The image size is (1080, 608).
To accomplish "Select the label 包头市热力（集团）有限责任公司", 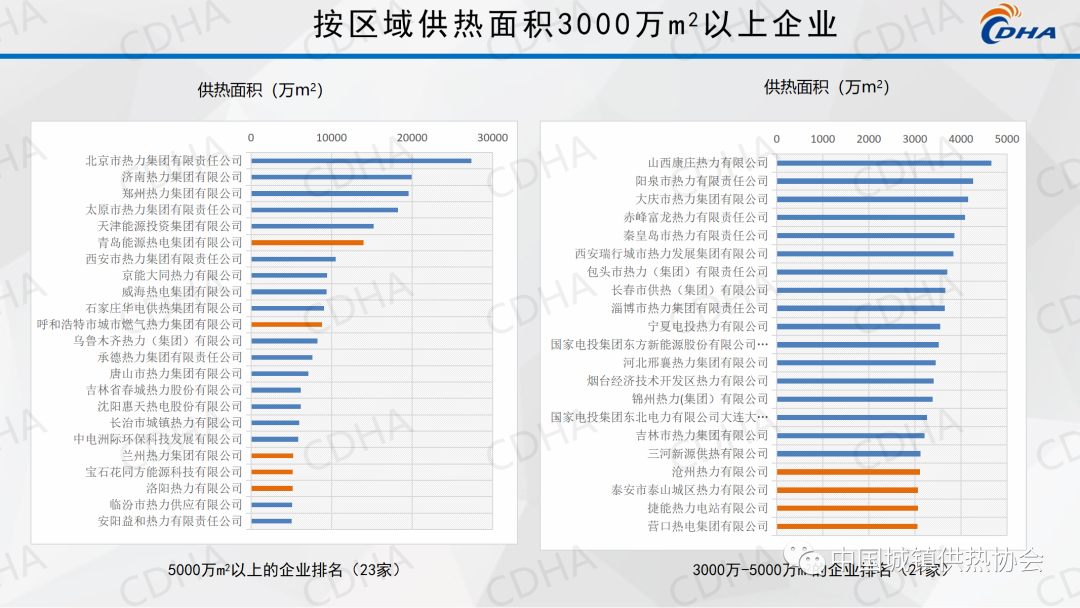I will point(678,272).
